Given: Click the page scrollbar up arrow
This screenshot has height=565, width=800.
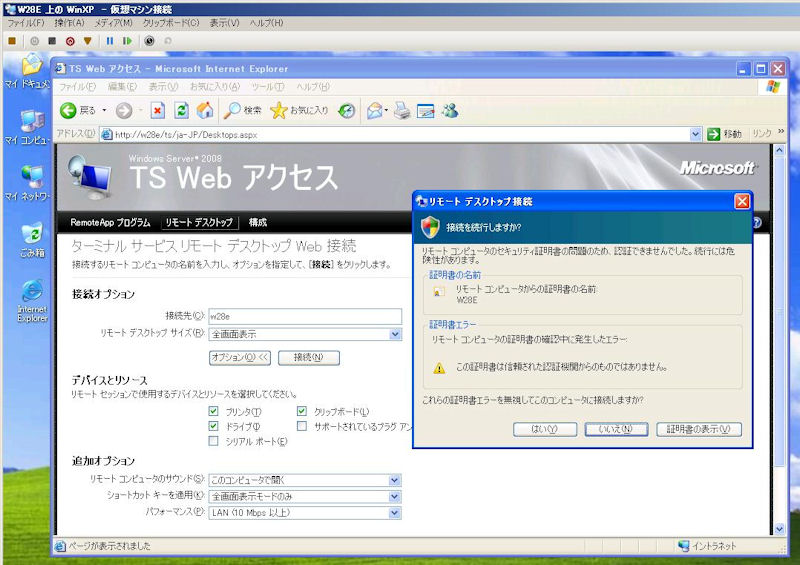Looking at the screenshot, I should 779,151.
